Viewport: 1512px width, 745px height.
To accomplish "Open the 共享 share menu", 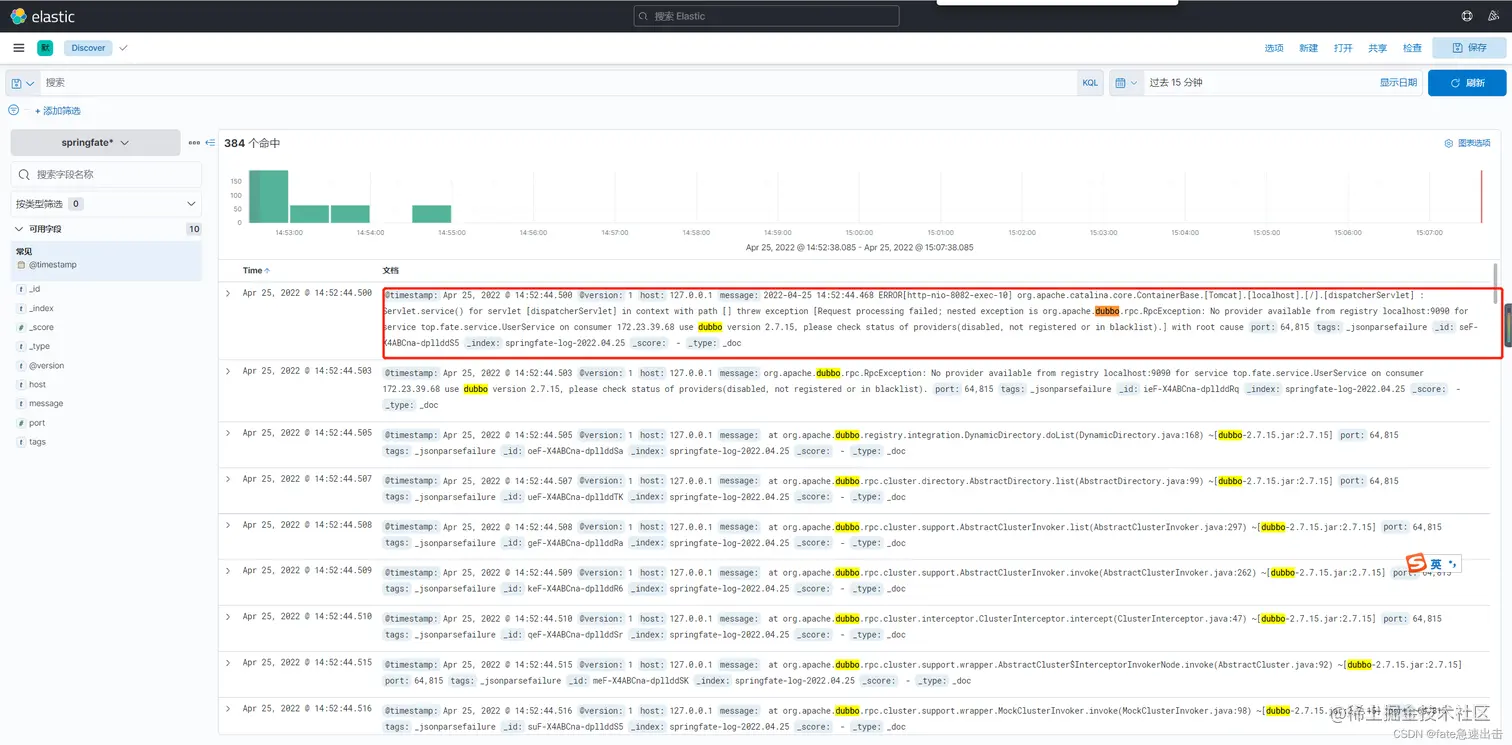I will pyautogui.click(x=1377, y=48).
